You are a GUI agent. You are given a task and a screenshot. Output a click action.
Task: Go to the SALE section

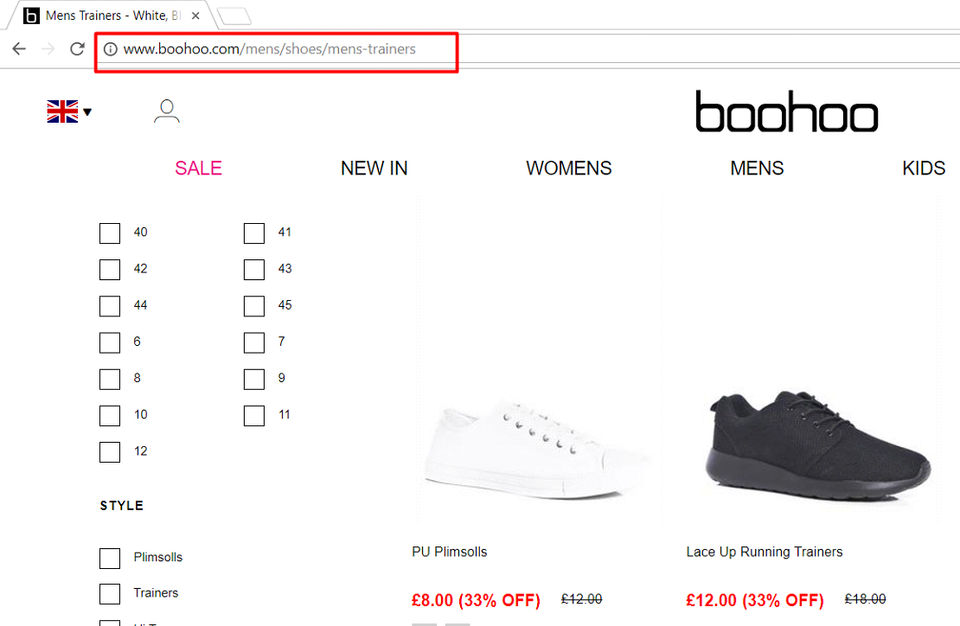click(198, 168)
